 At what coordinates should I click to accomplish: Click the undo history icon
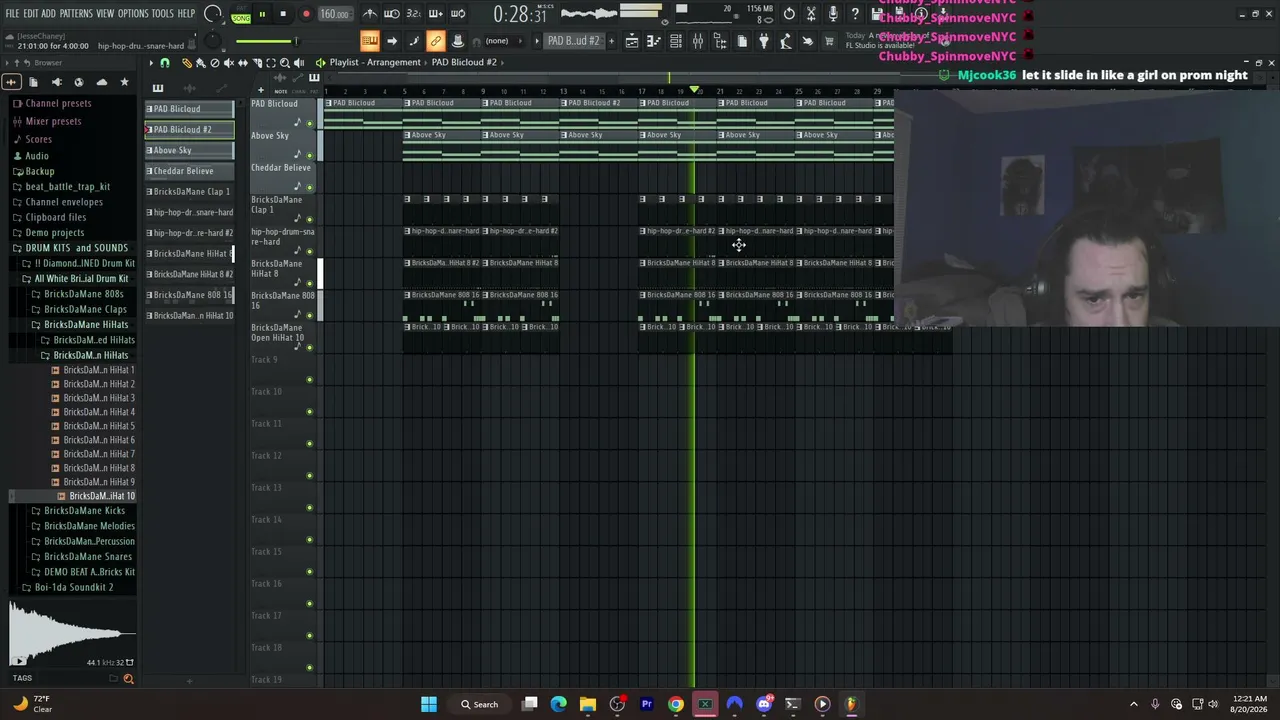click(x=789, y=14)
